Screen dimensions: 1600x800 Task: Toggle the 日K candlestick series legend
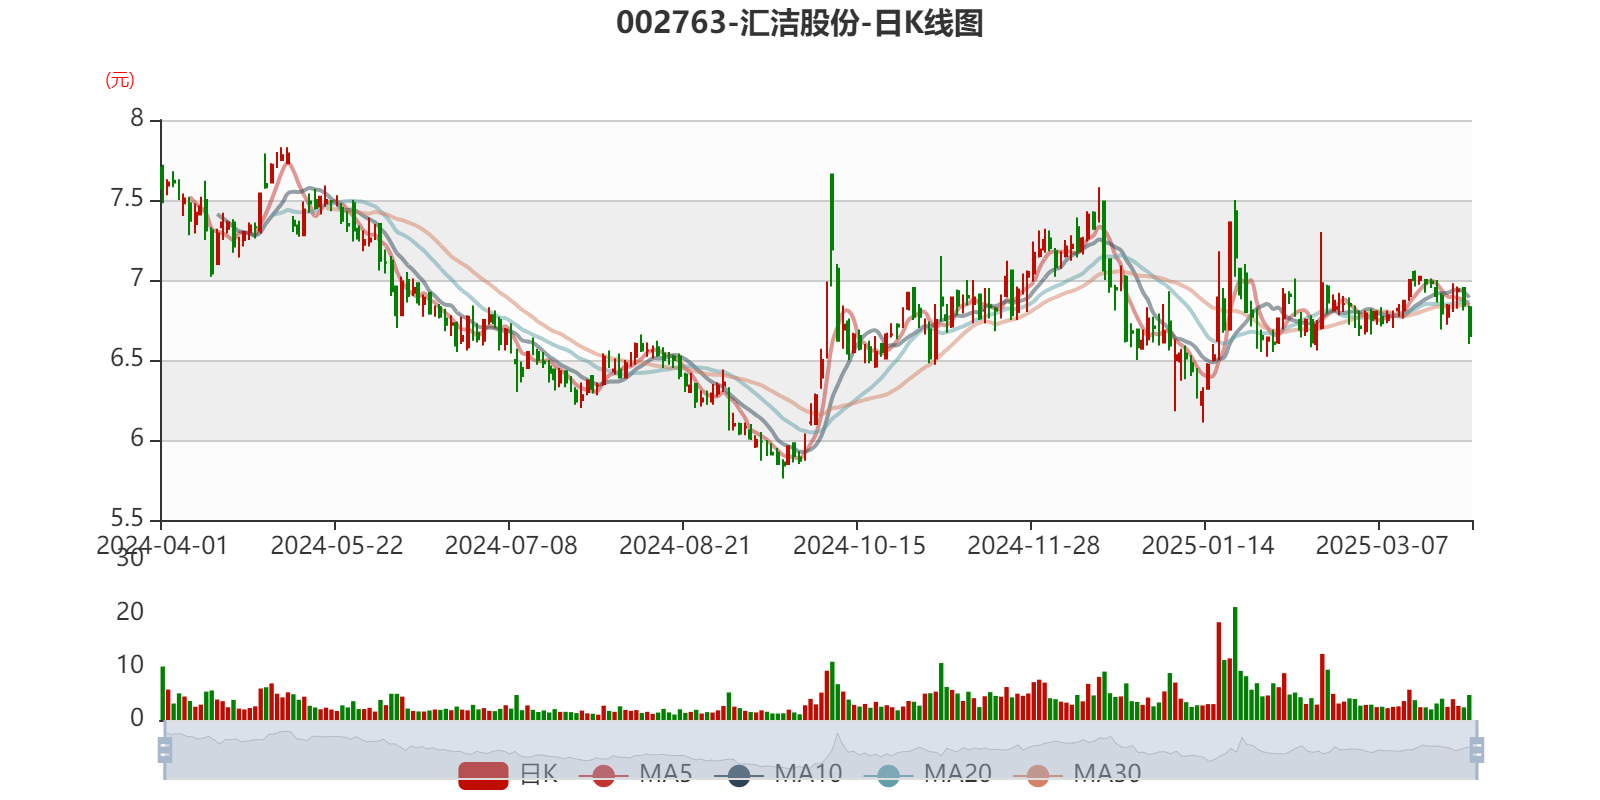coord(508,774)
